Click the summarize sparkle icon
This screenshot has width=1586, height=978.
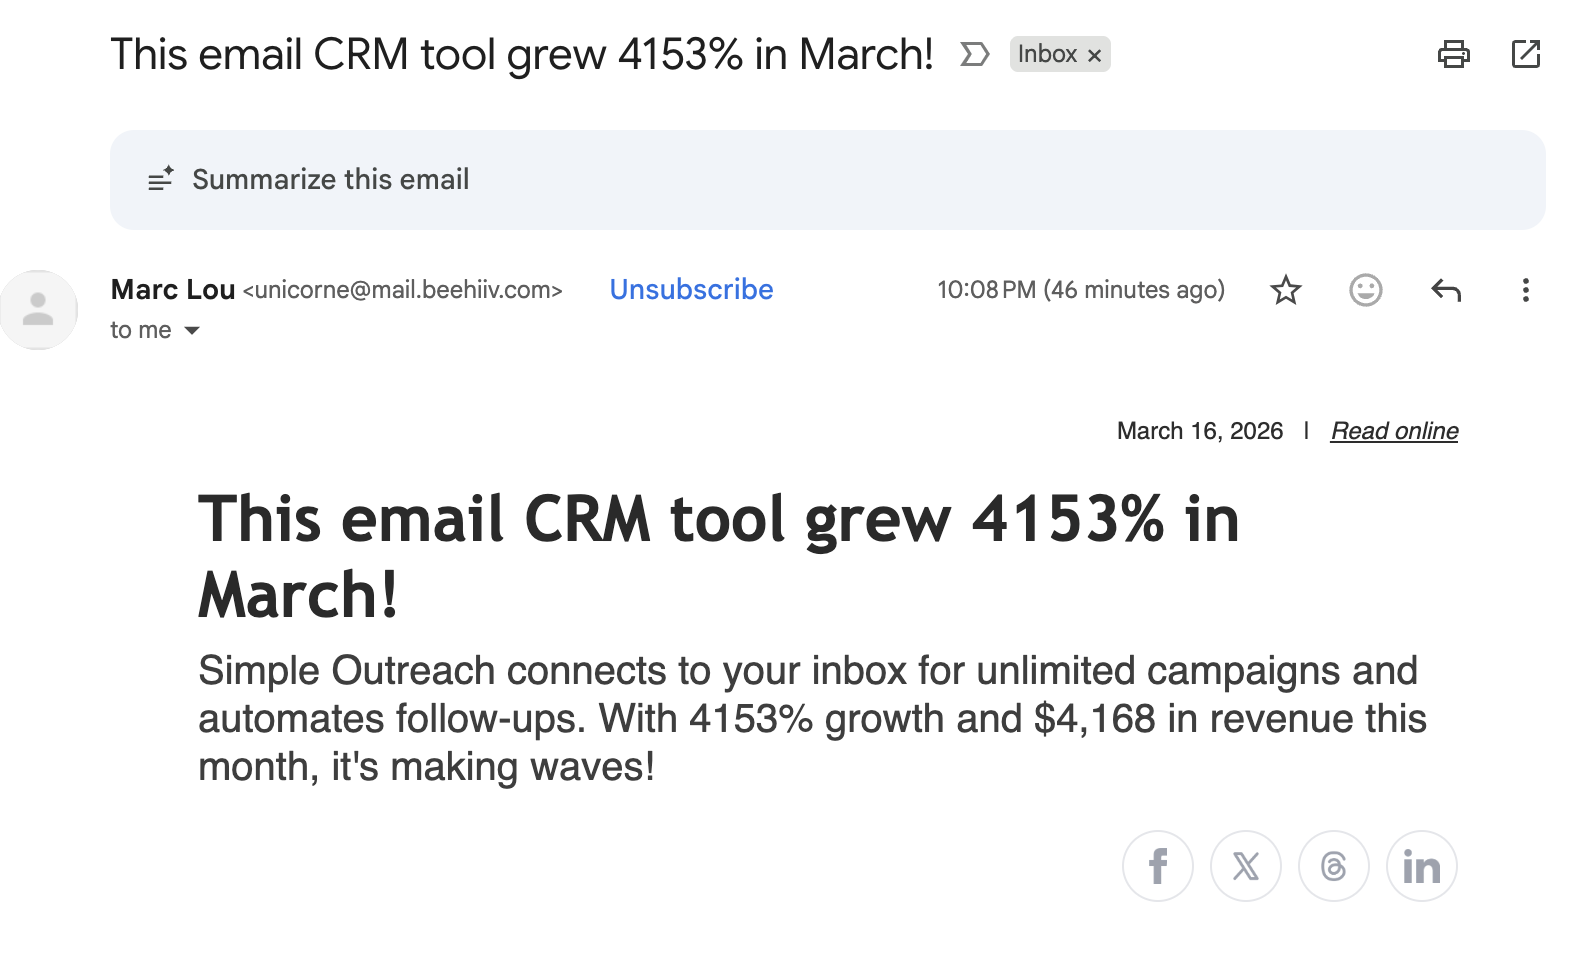click(x=160, y=179)
